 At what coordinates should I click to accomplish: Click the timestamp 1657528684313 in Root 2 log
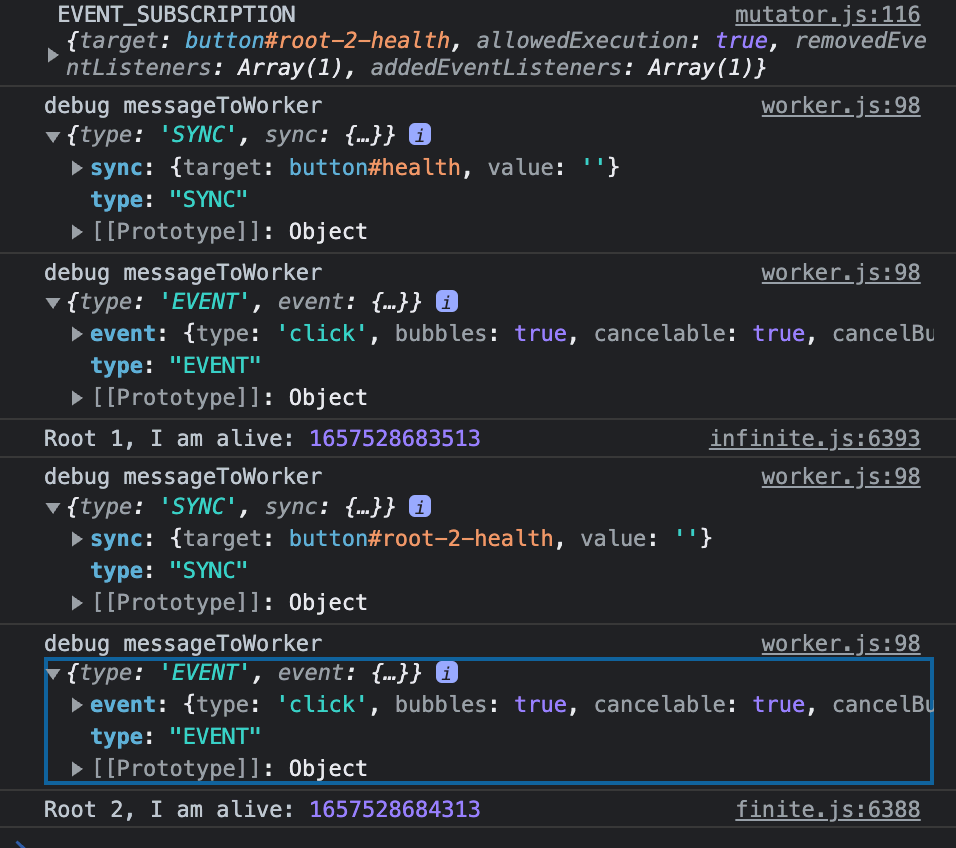[x=395, y=809]
